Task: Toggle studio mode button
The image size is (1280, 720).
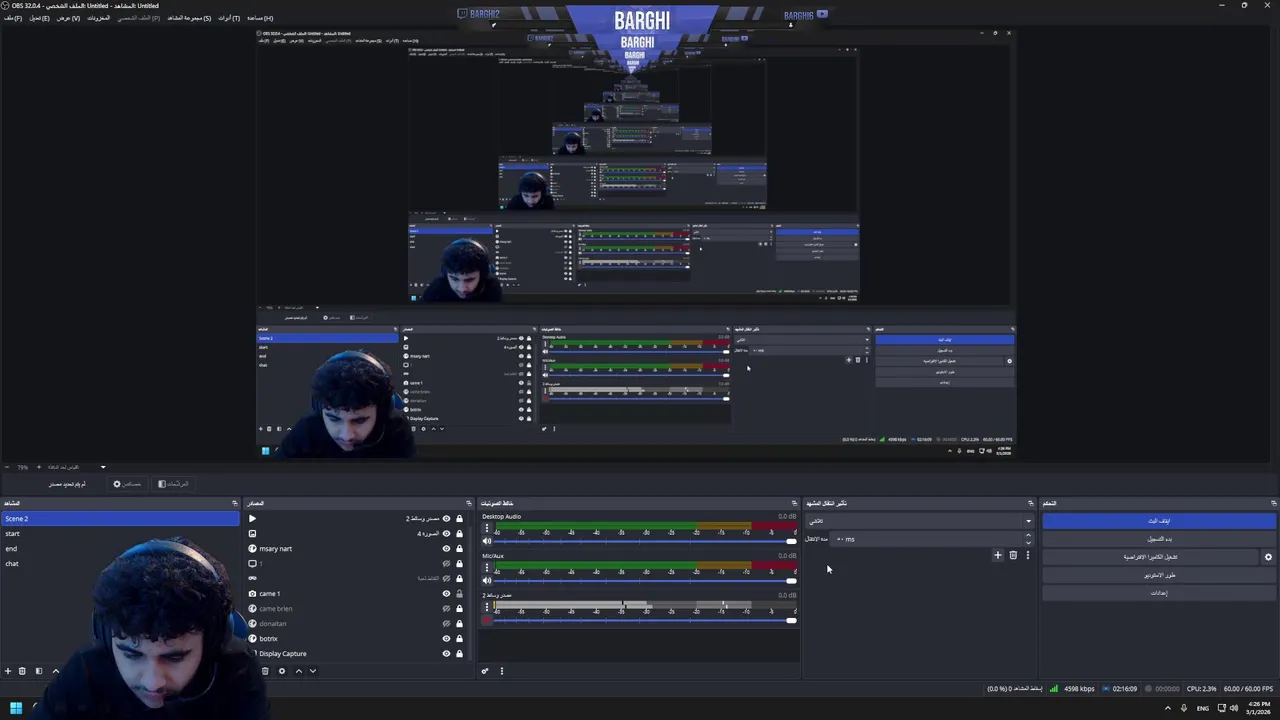Action: tap(1159, 575)
